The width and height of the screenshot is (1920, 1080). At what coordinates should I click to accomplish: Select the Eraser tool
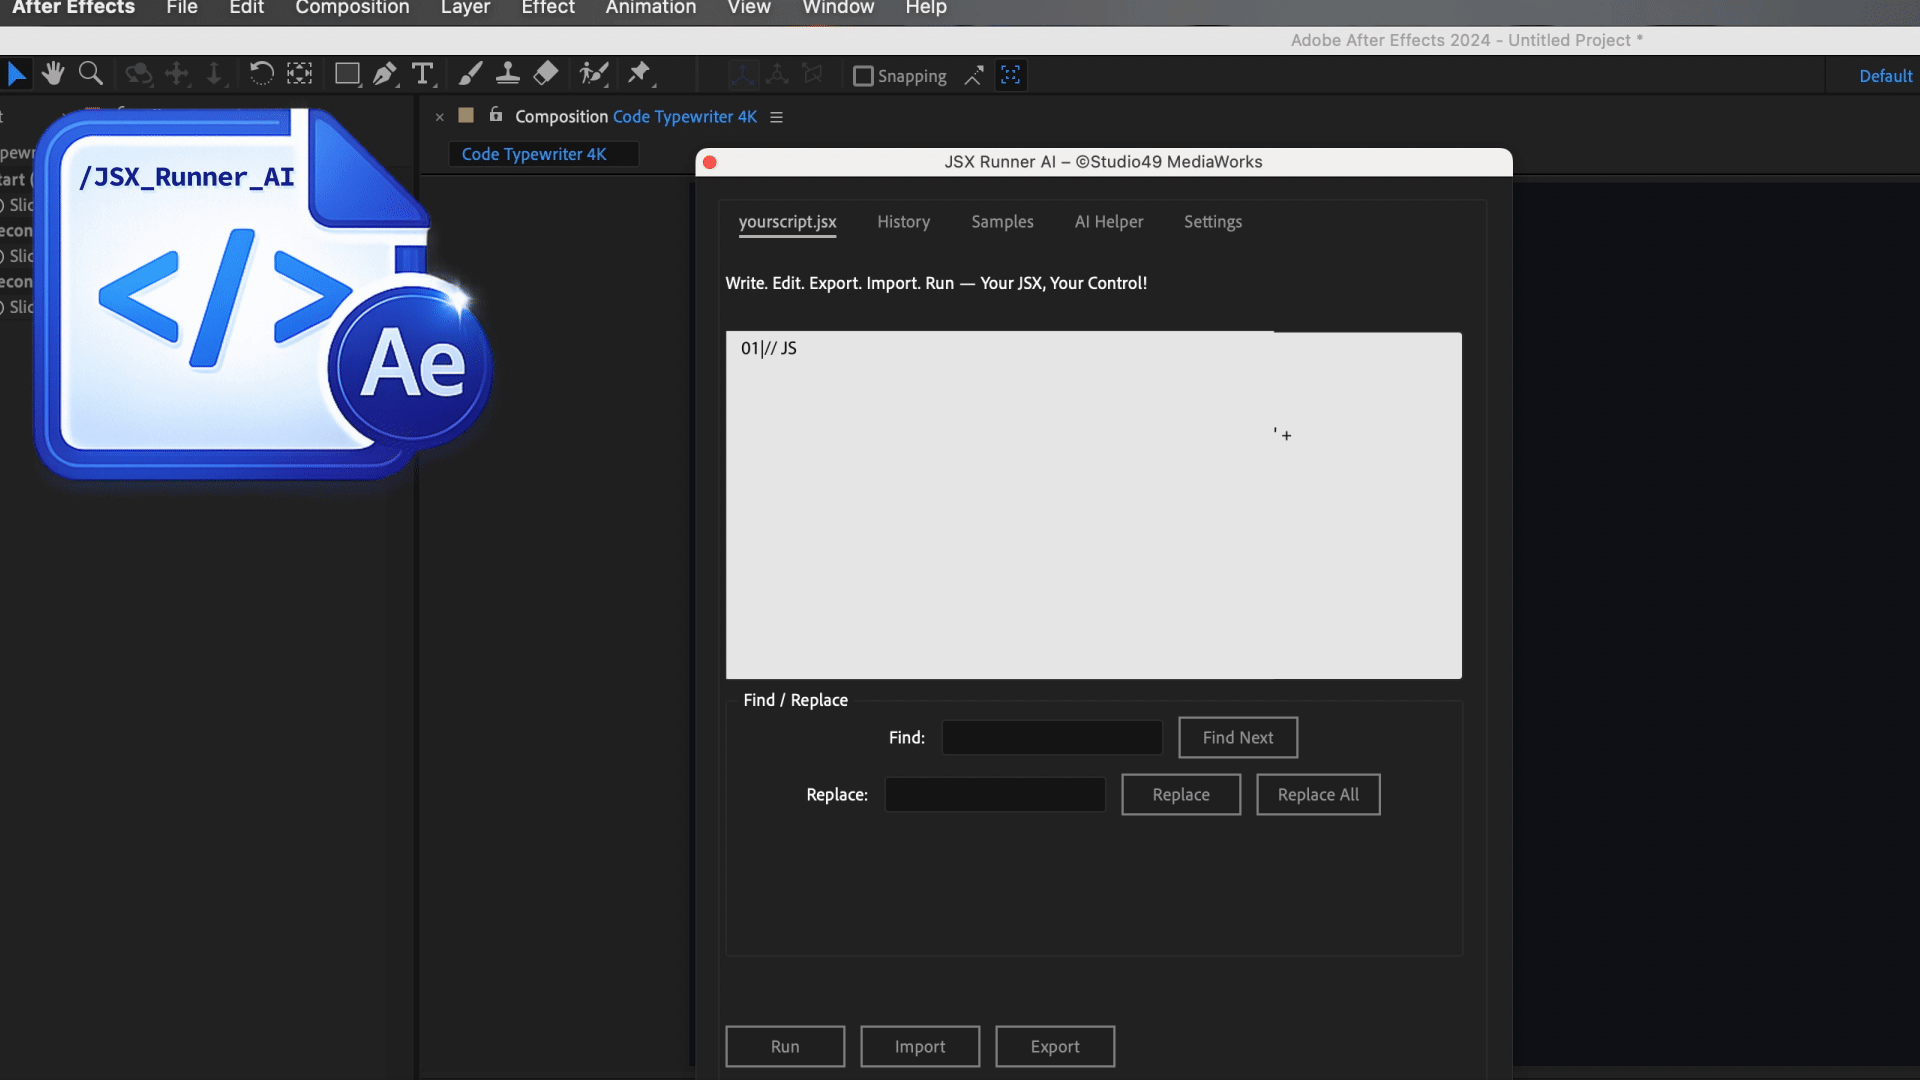tap(546, 74)
